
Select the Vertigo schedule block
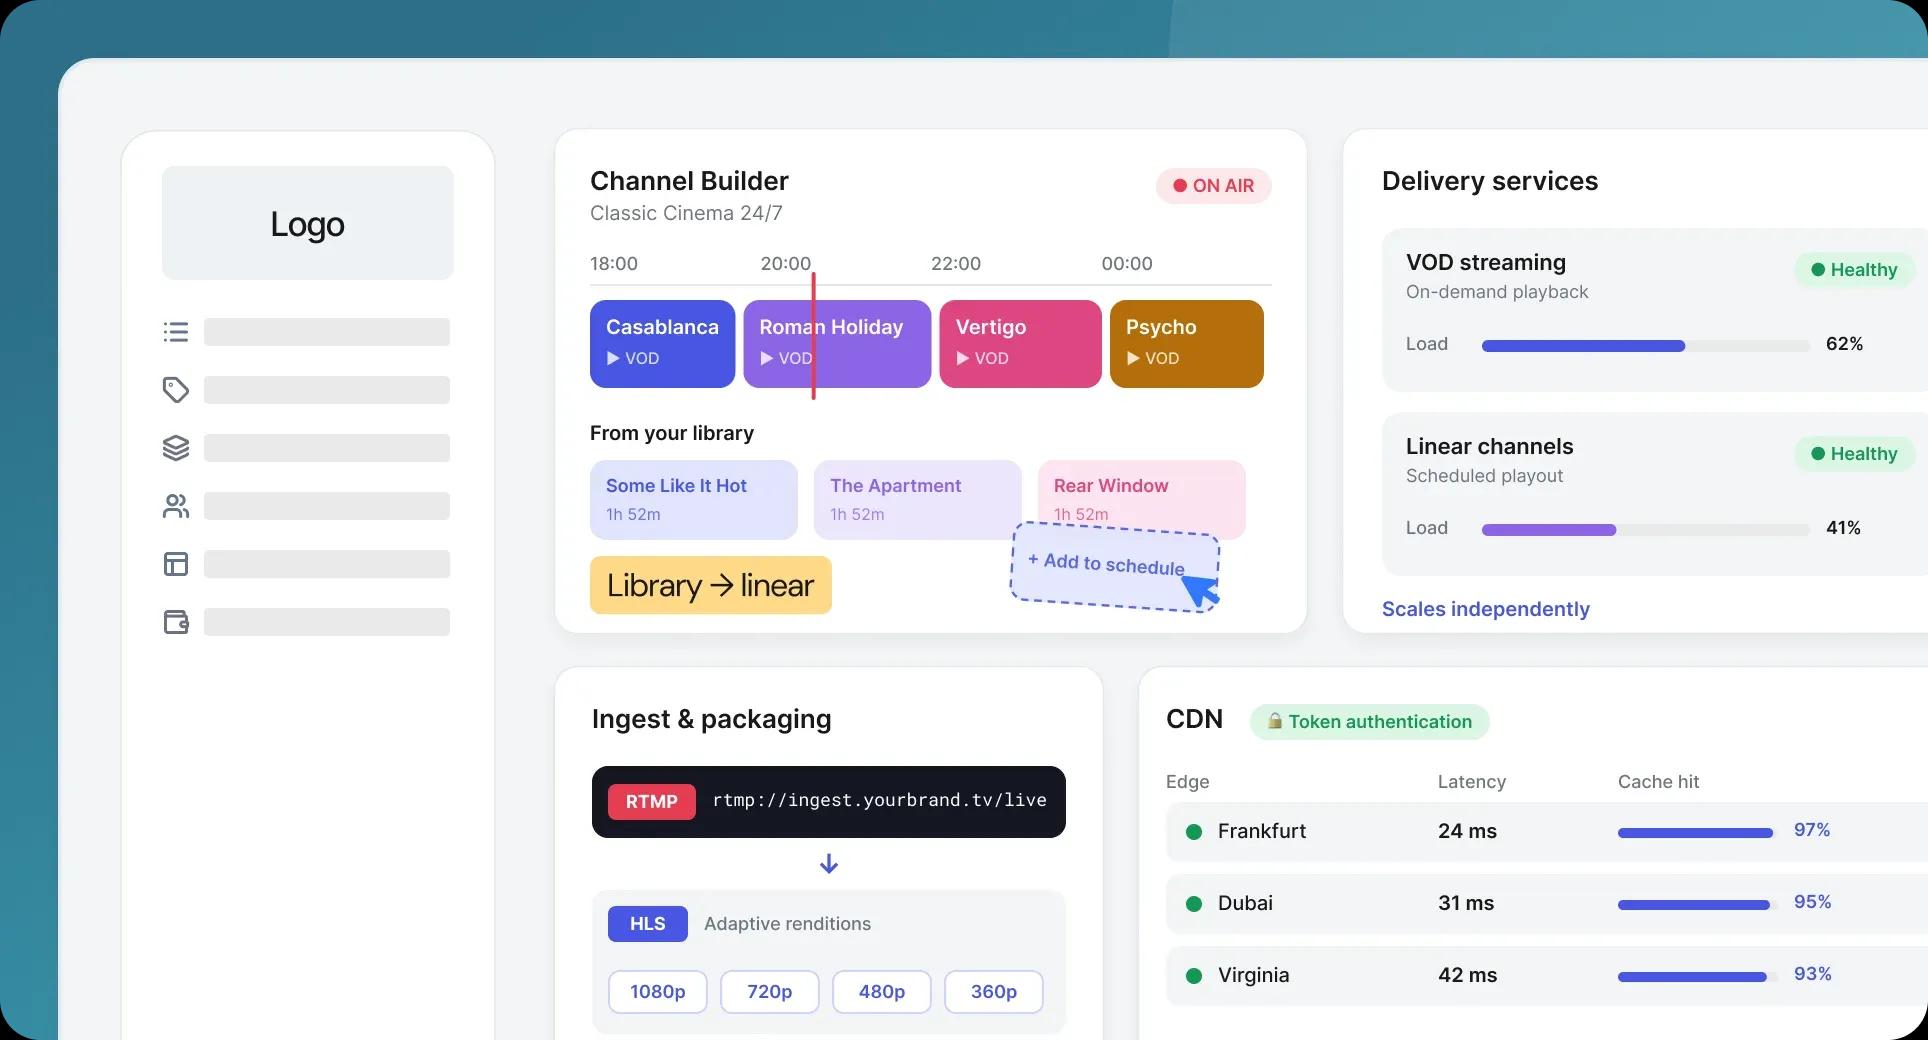tap(1020, 344)
